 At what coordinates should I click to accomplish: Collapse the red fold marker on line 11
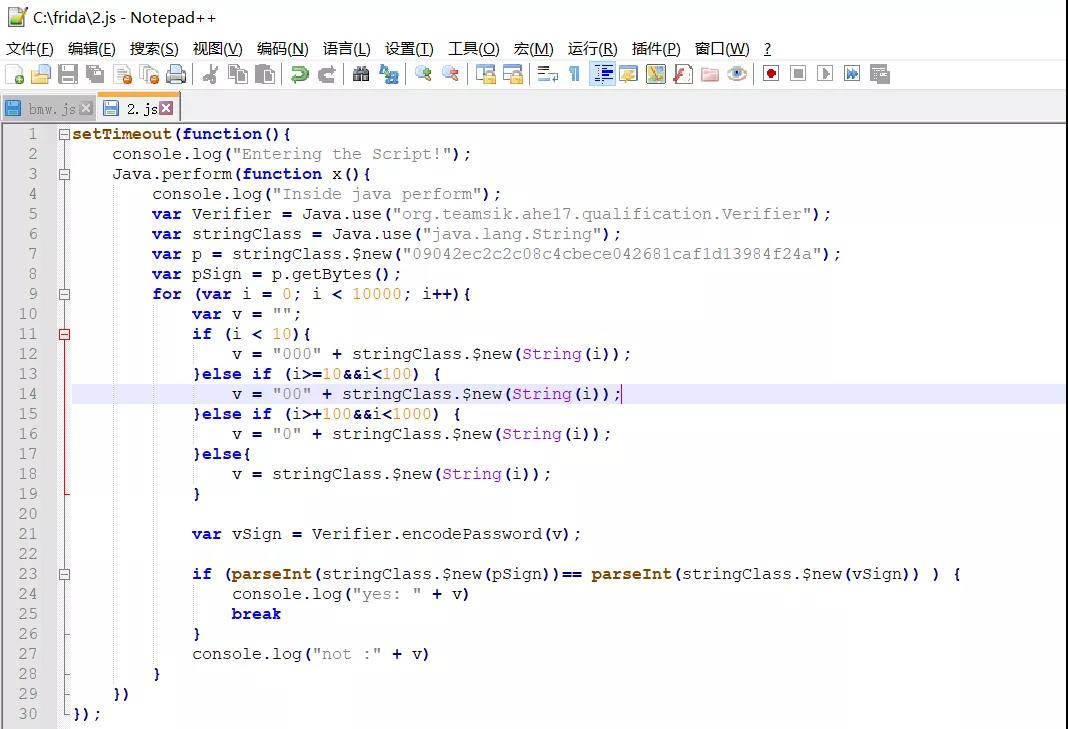[x=64, y=335]
